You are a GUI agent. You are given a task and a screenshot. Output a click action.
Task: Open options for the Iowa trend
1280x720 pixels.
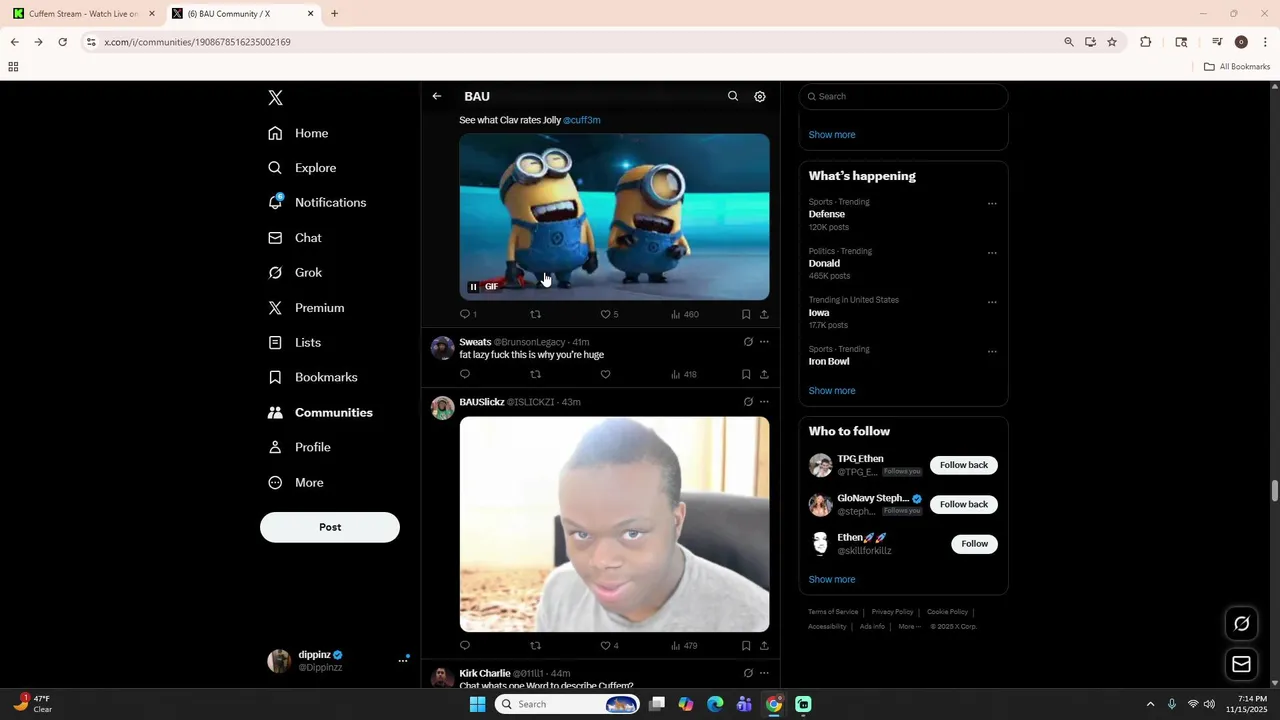(x=992, y=302)
